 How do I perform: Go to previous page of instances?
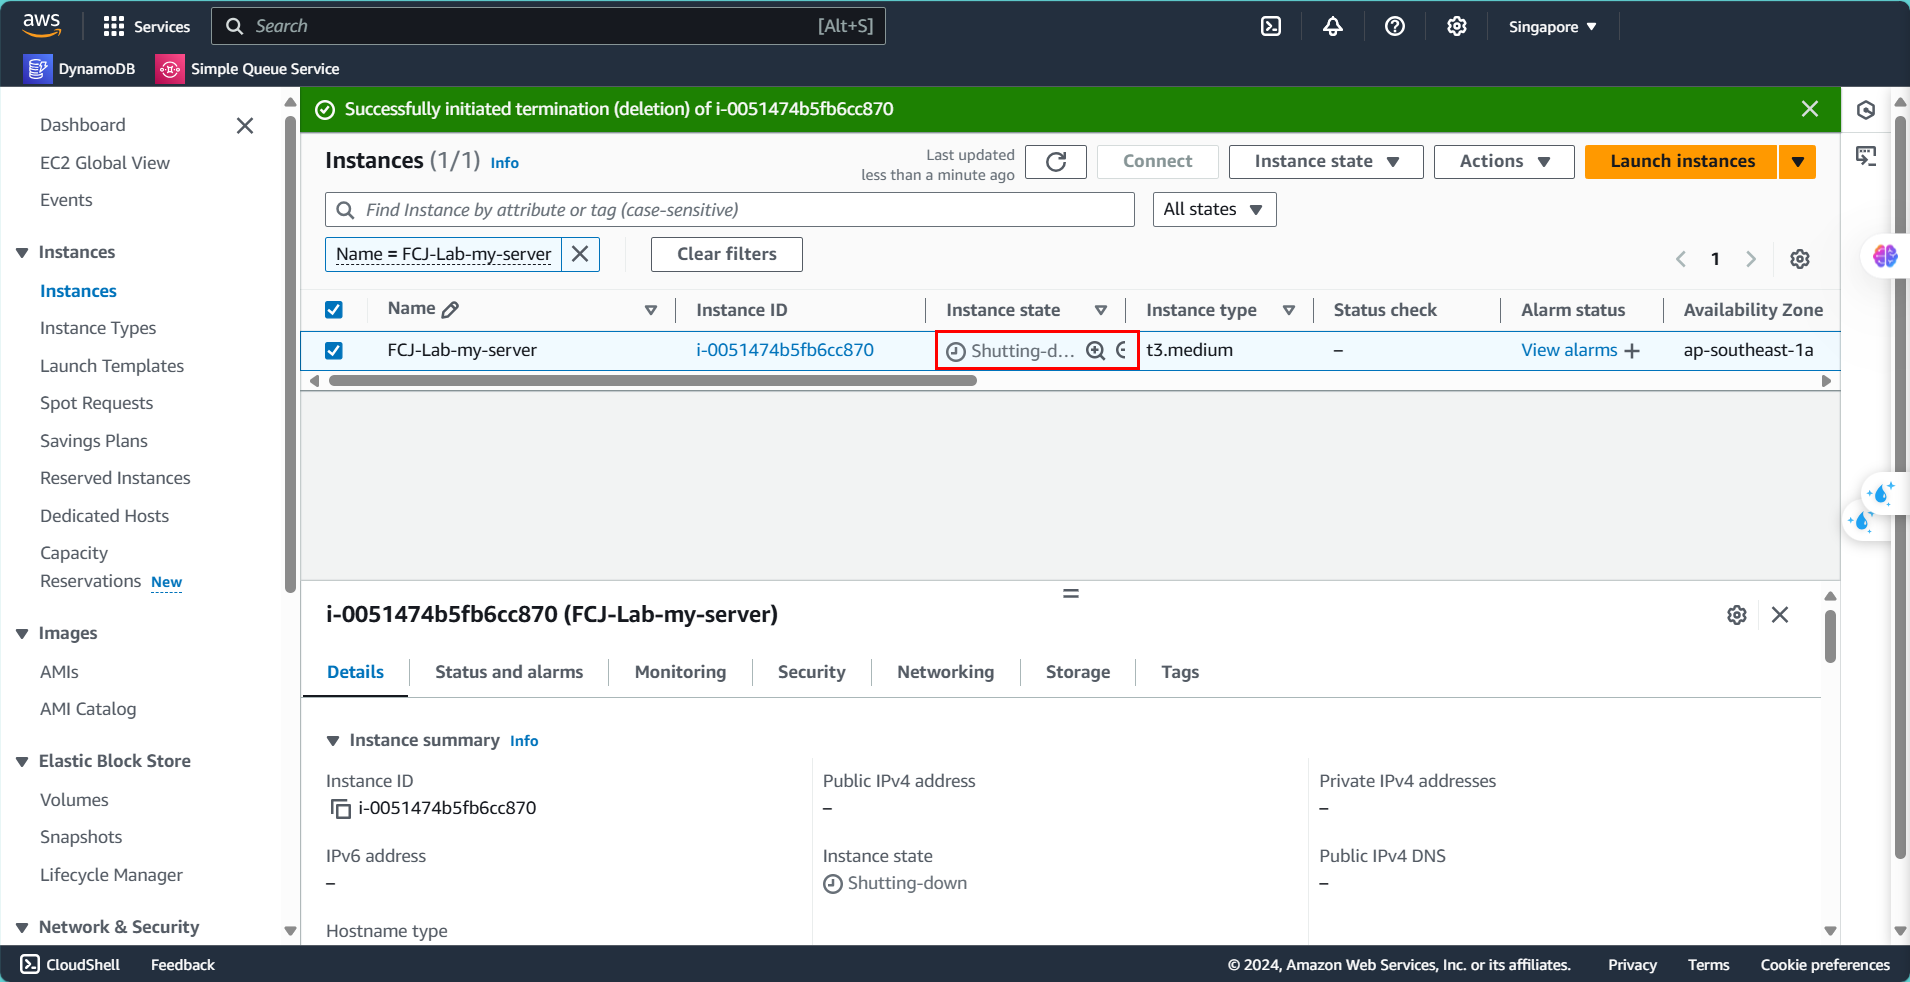(x=1681, y=259)
